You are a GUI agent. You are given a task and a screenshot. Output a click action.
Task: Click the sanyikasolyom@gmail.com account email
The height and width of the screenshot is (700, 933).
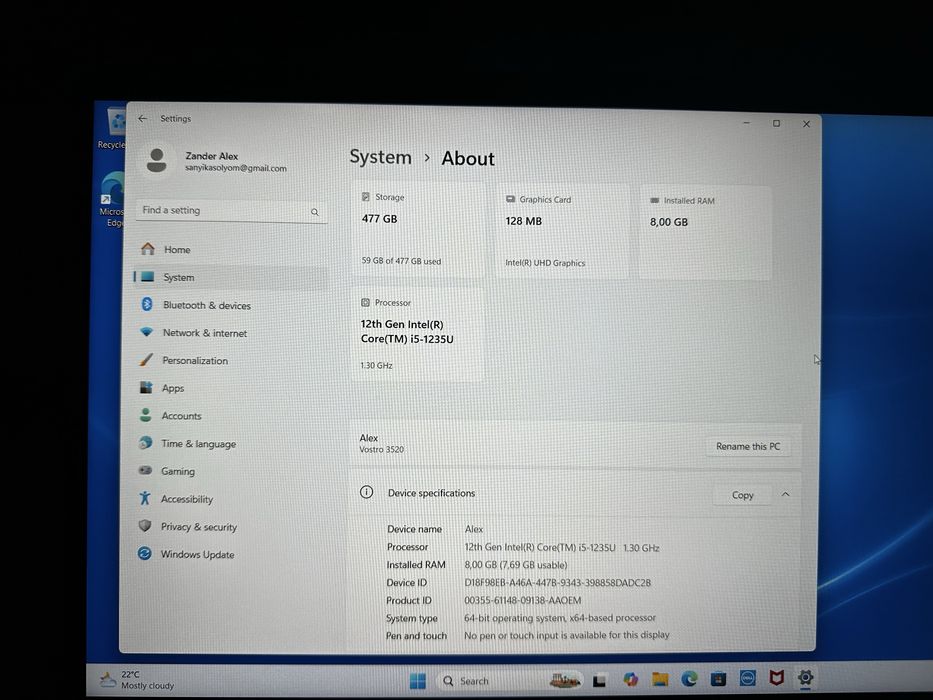pyautogui.click(x=236, y=168)
